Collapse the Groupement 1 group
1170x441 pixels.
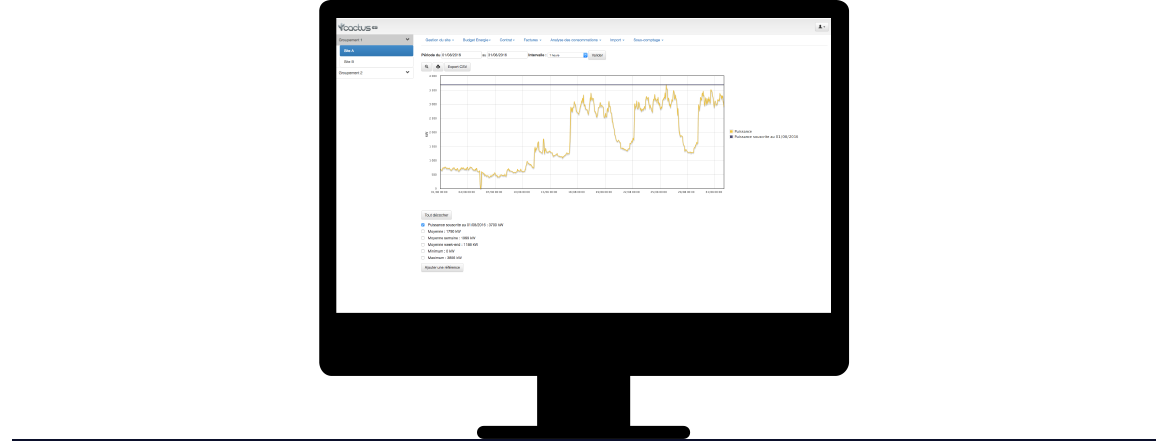click(375, 40)
